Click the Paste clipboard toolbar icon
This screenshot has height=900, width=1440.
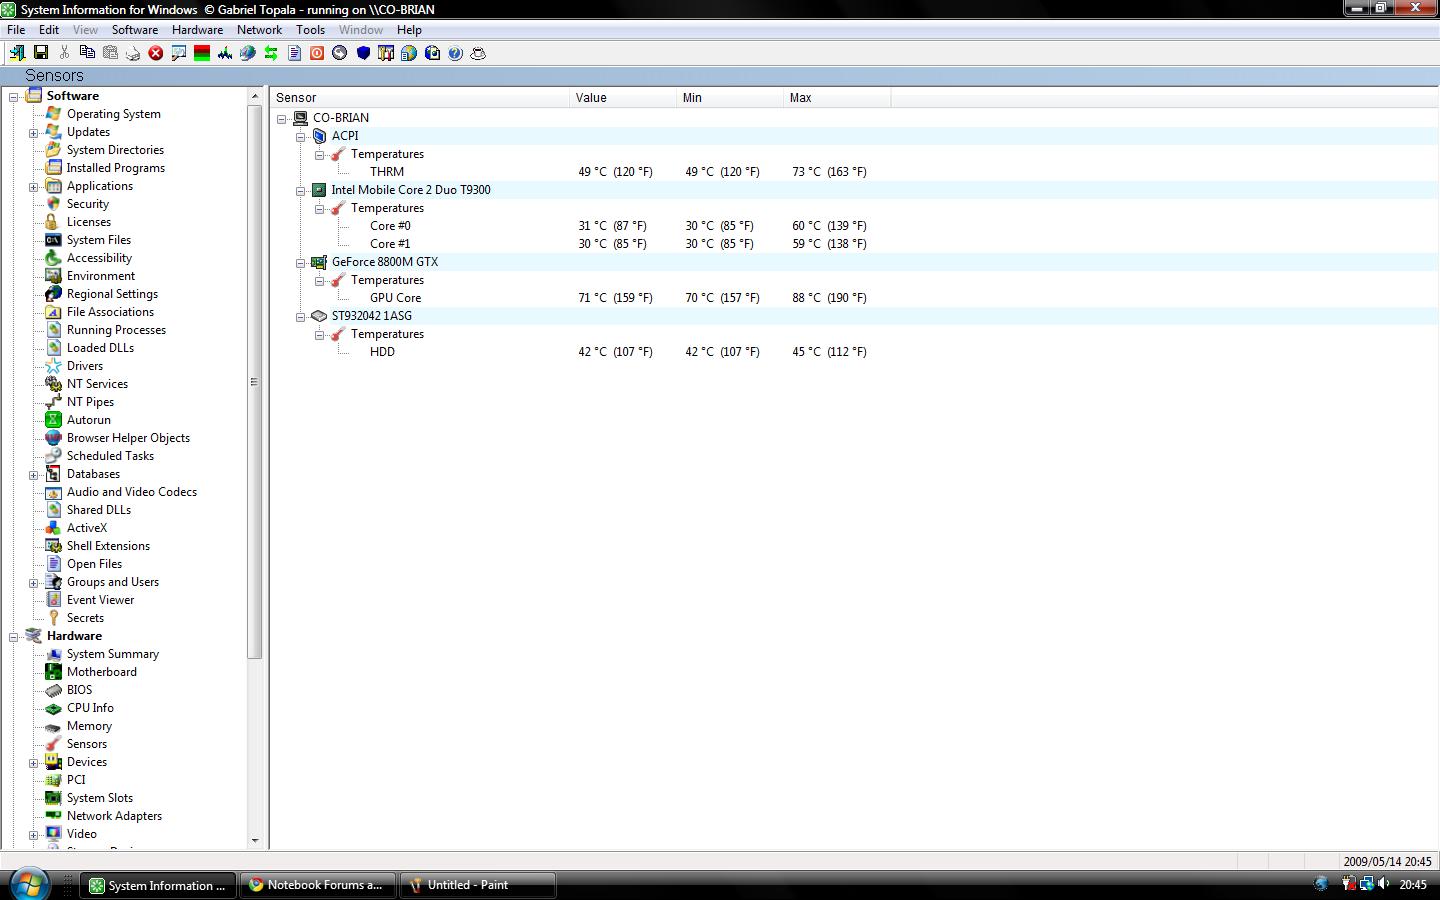point(110,53)
